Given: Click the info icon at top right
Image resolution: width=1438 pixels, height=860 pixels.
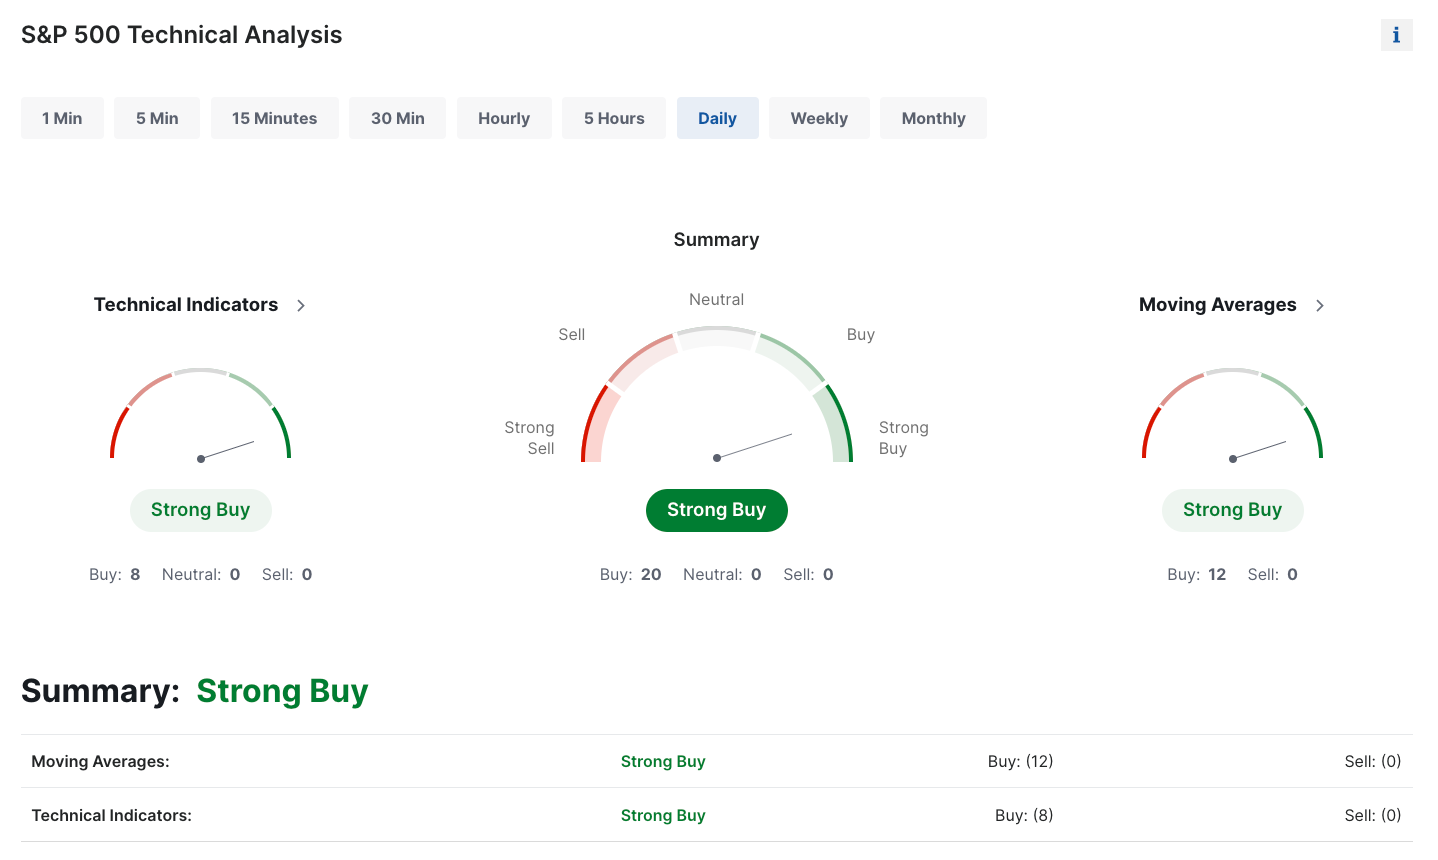Looking at the screenshot, I should point(1396,35).
